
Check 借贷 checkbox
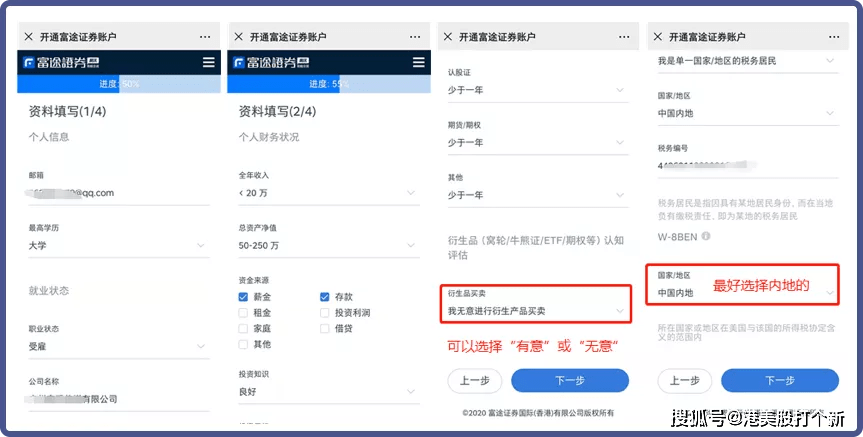click(325, 329)
